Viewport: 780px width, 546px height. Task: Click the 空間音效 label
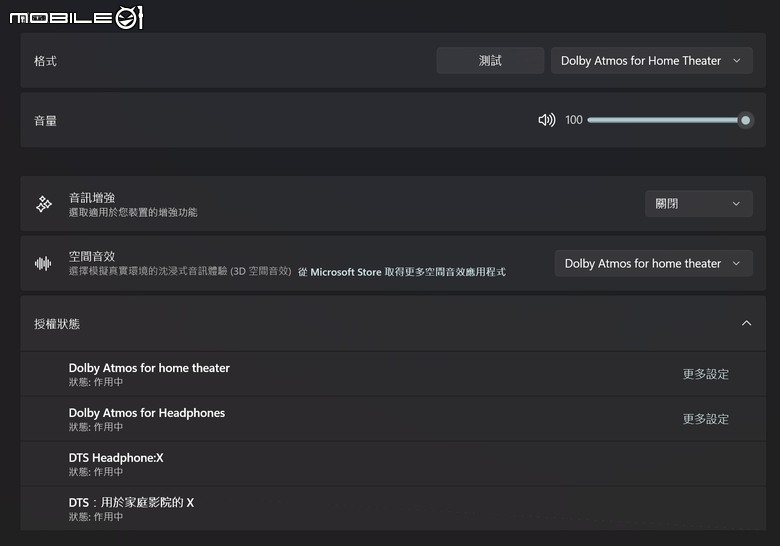[92, 257]
